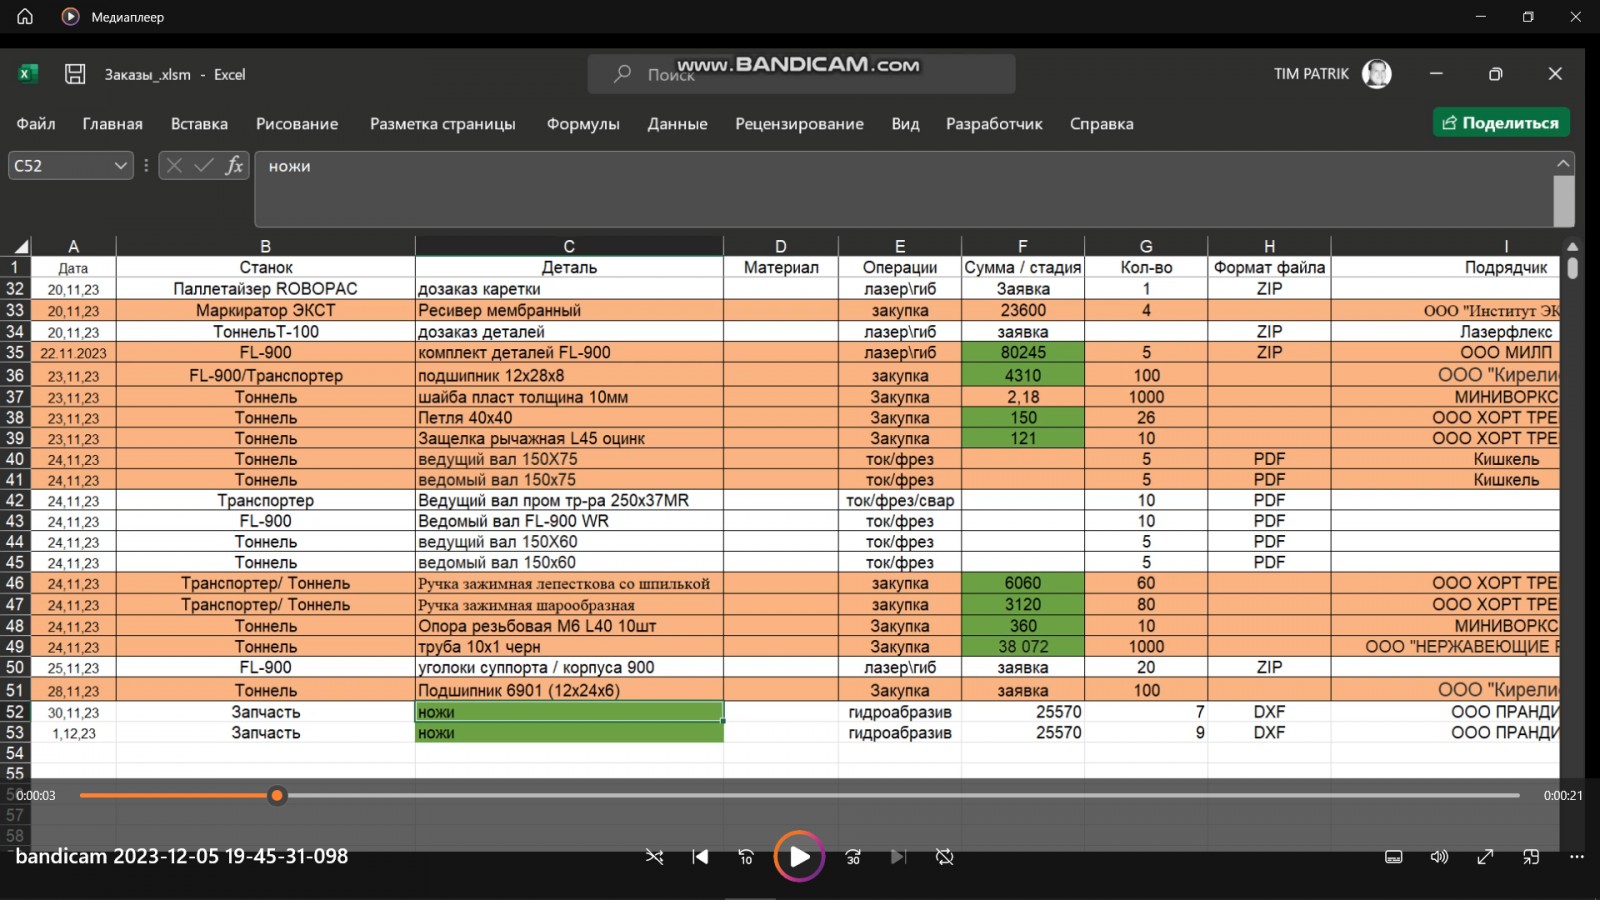Click the Поделиться share button
The image size is (1600, 900).
[1501, 123]
